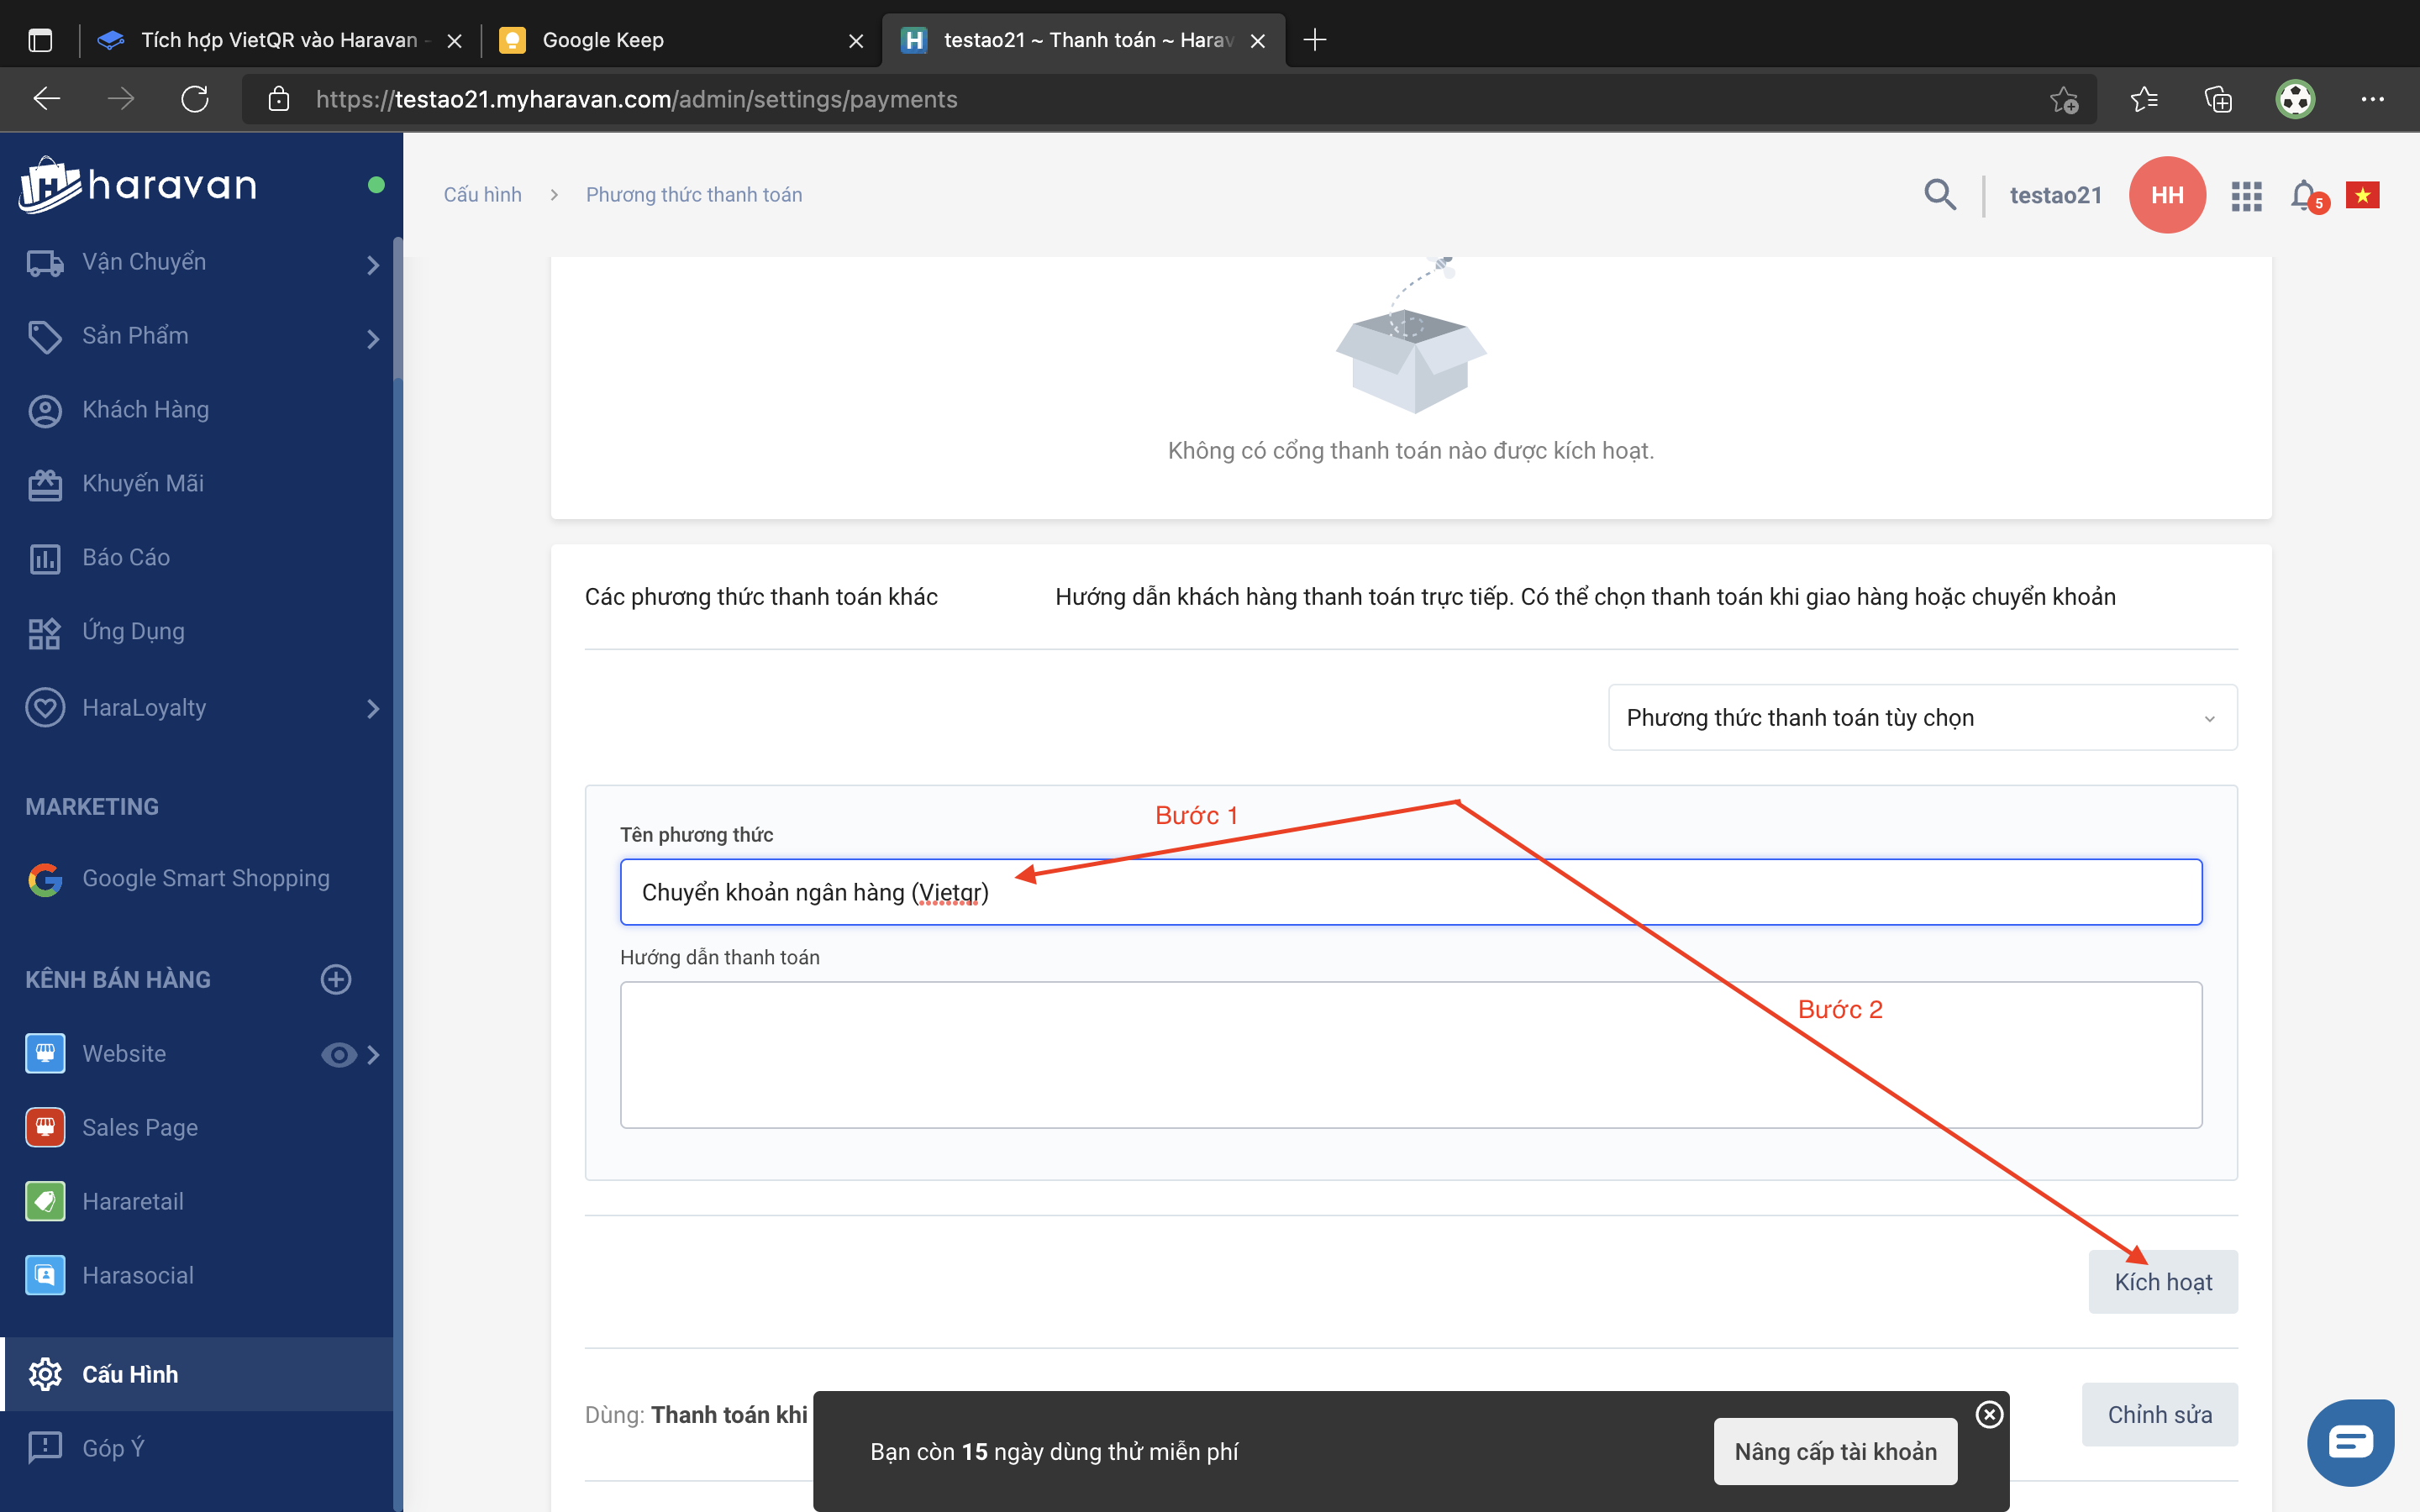Click the HH user avatar
This screenshot has width=2420, height=1512.
(2167, 195)
